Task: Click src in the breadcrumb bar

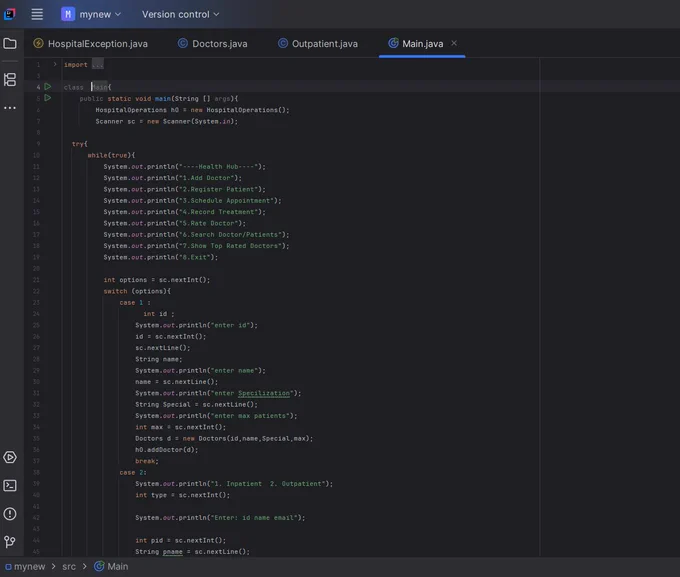Action: 69,567
